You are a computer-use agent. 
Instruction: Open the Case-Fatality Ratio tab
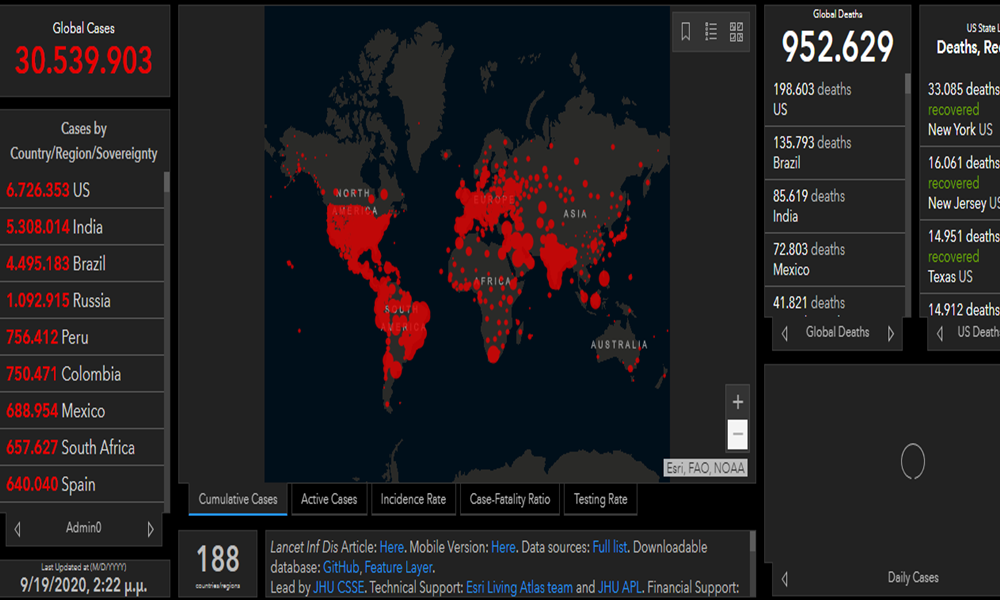click(510, 499)
